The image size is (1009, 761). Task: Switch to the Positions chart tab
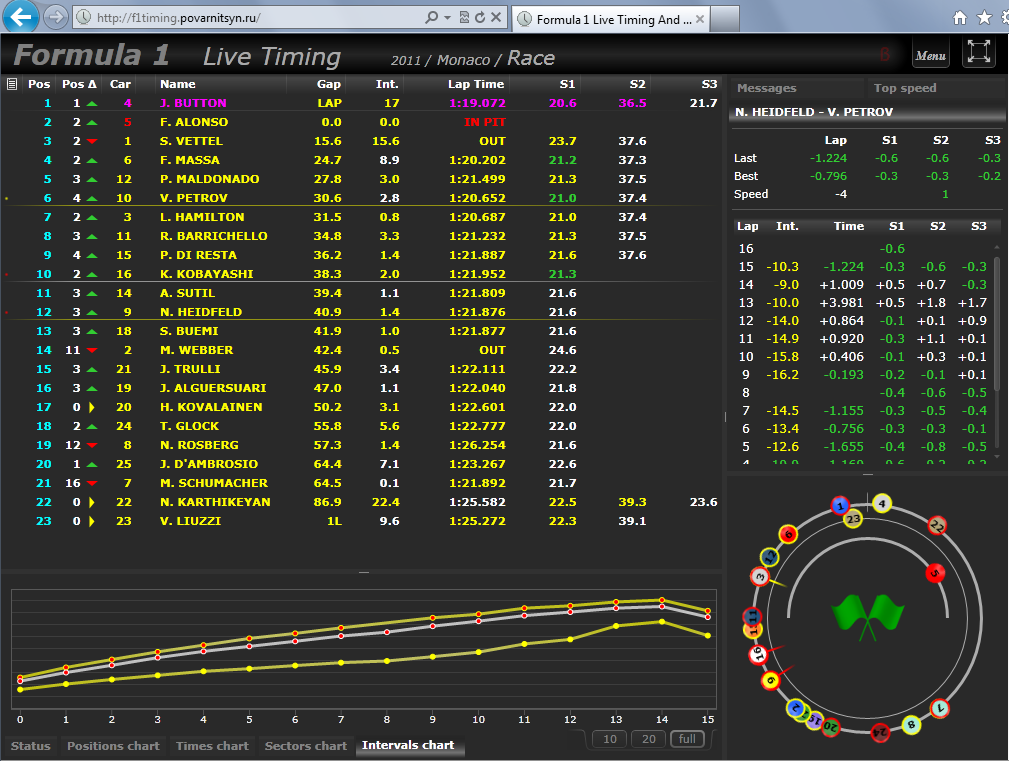coord(113,746)
